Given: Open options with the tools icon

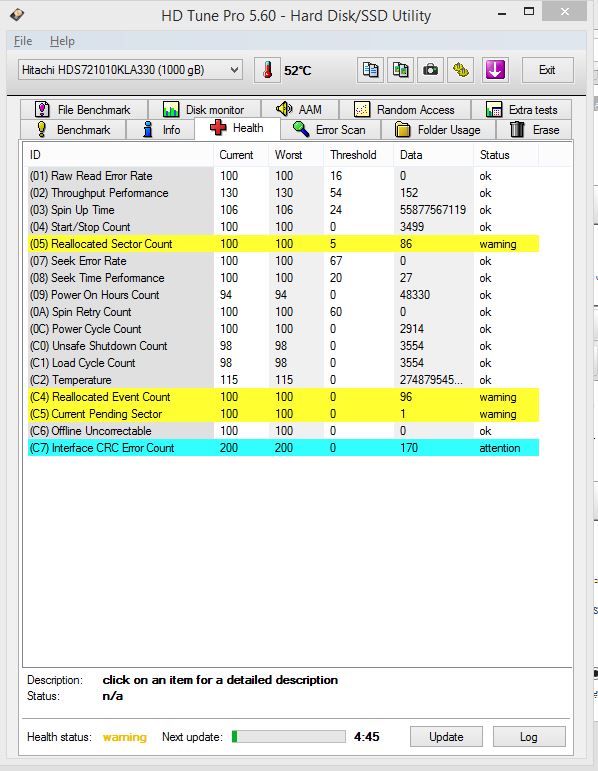Looking at the screenshot, I should pyautogui.click(x=461, y=70).
